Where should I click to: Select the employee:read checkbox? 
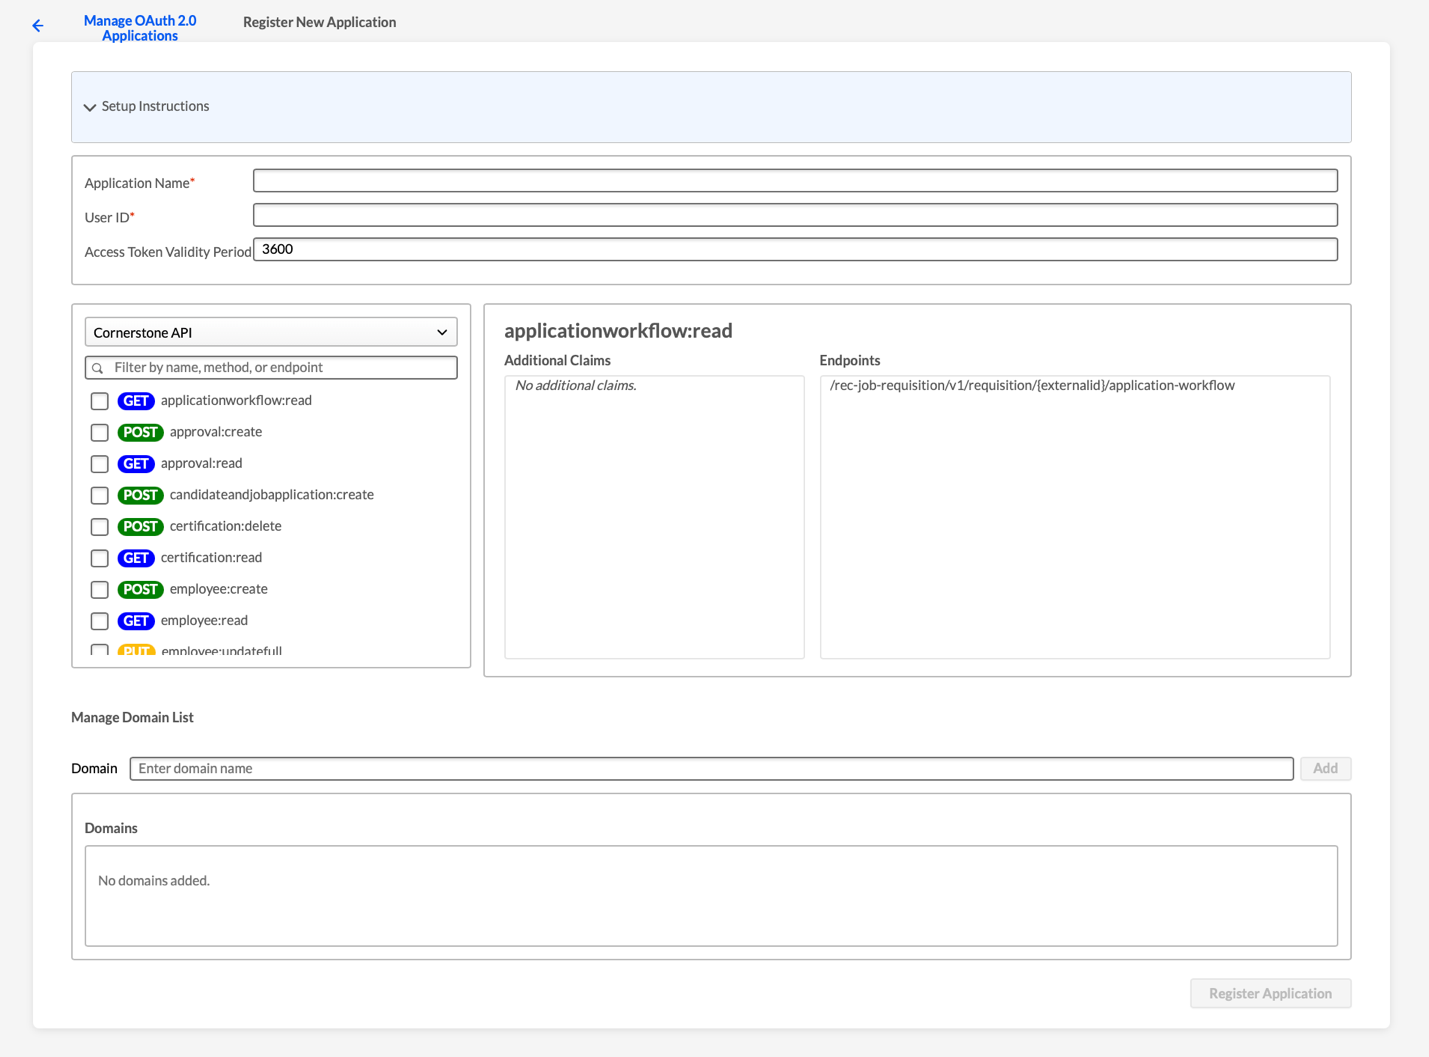pyautogui.click(x=100, y=621)
